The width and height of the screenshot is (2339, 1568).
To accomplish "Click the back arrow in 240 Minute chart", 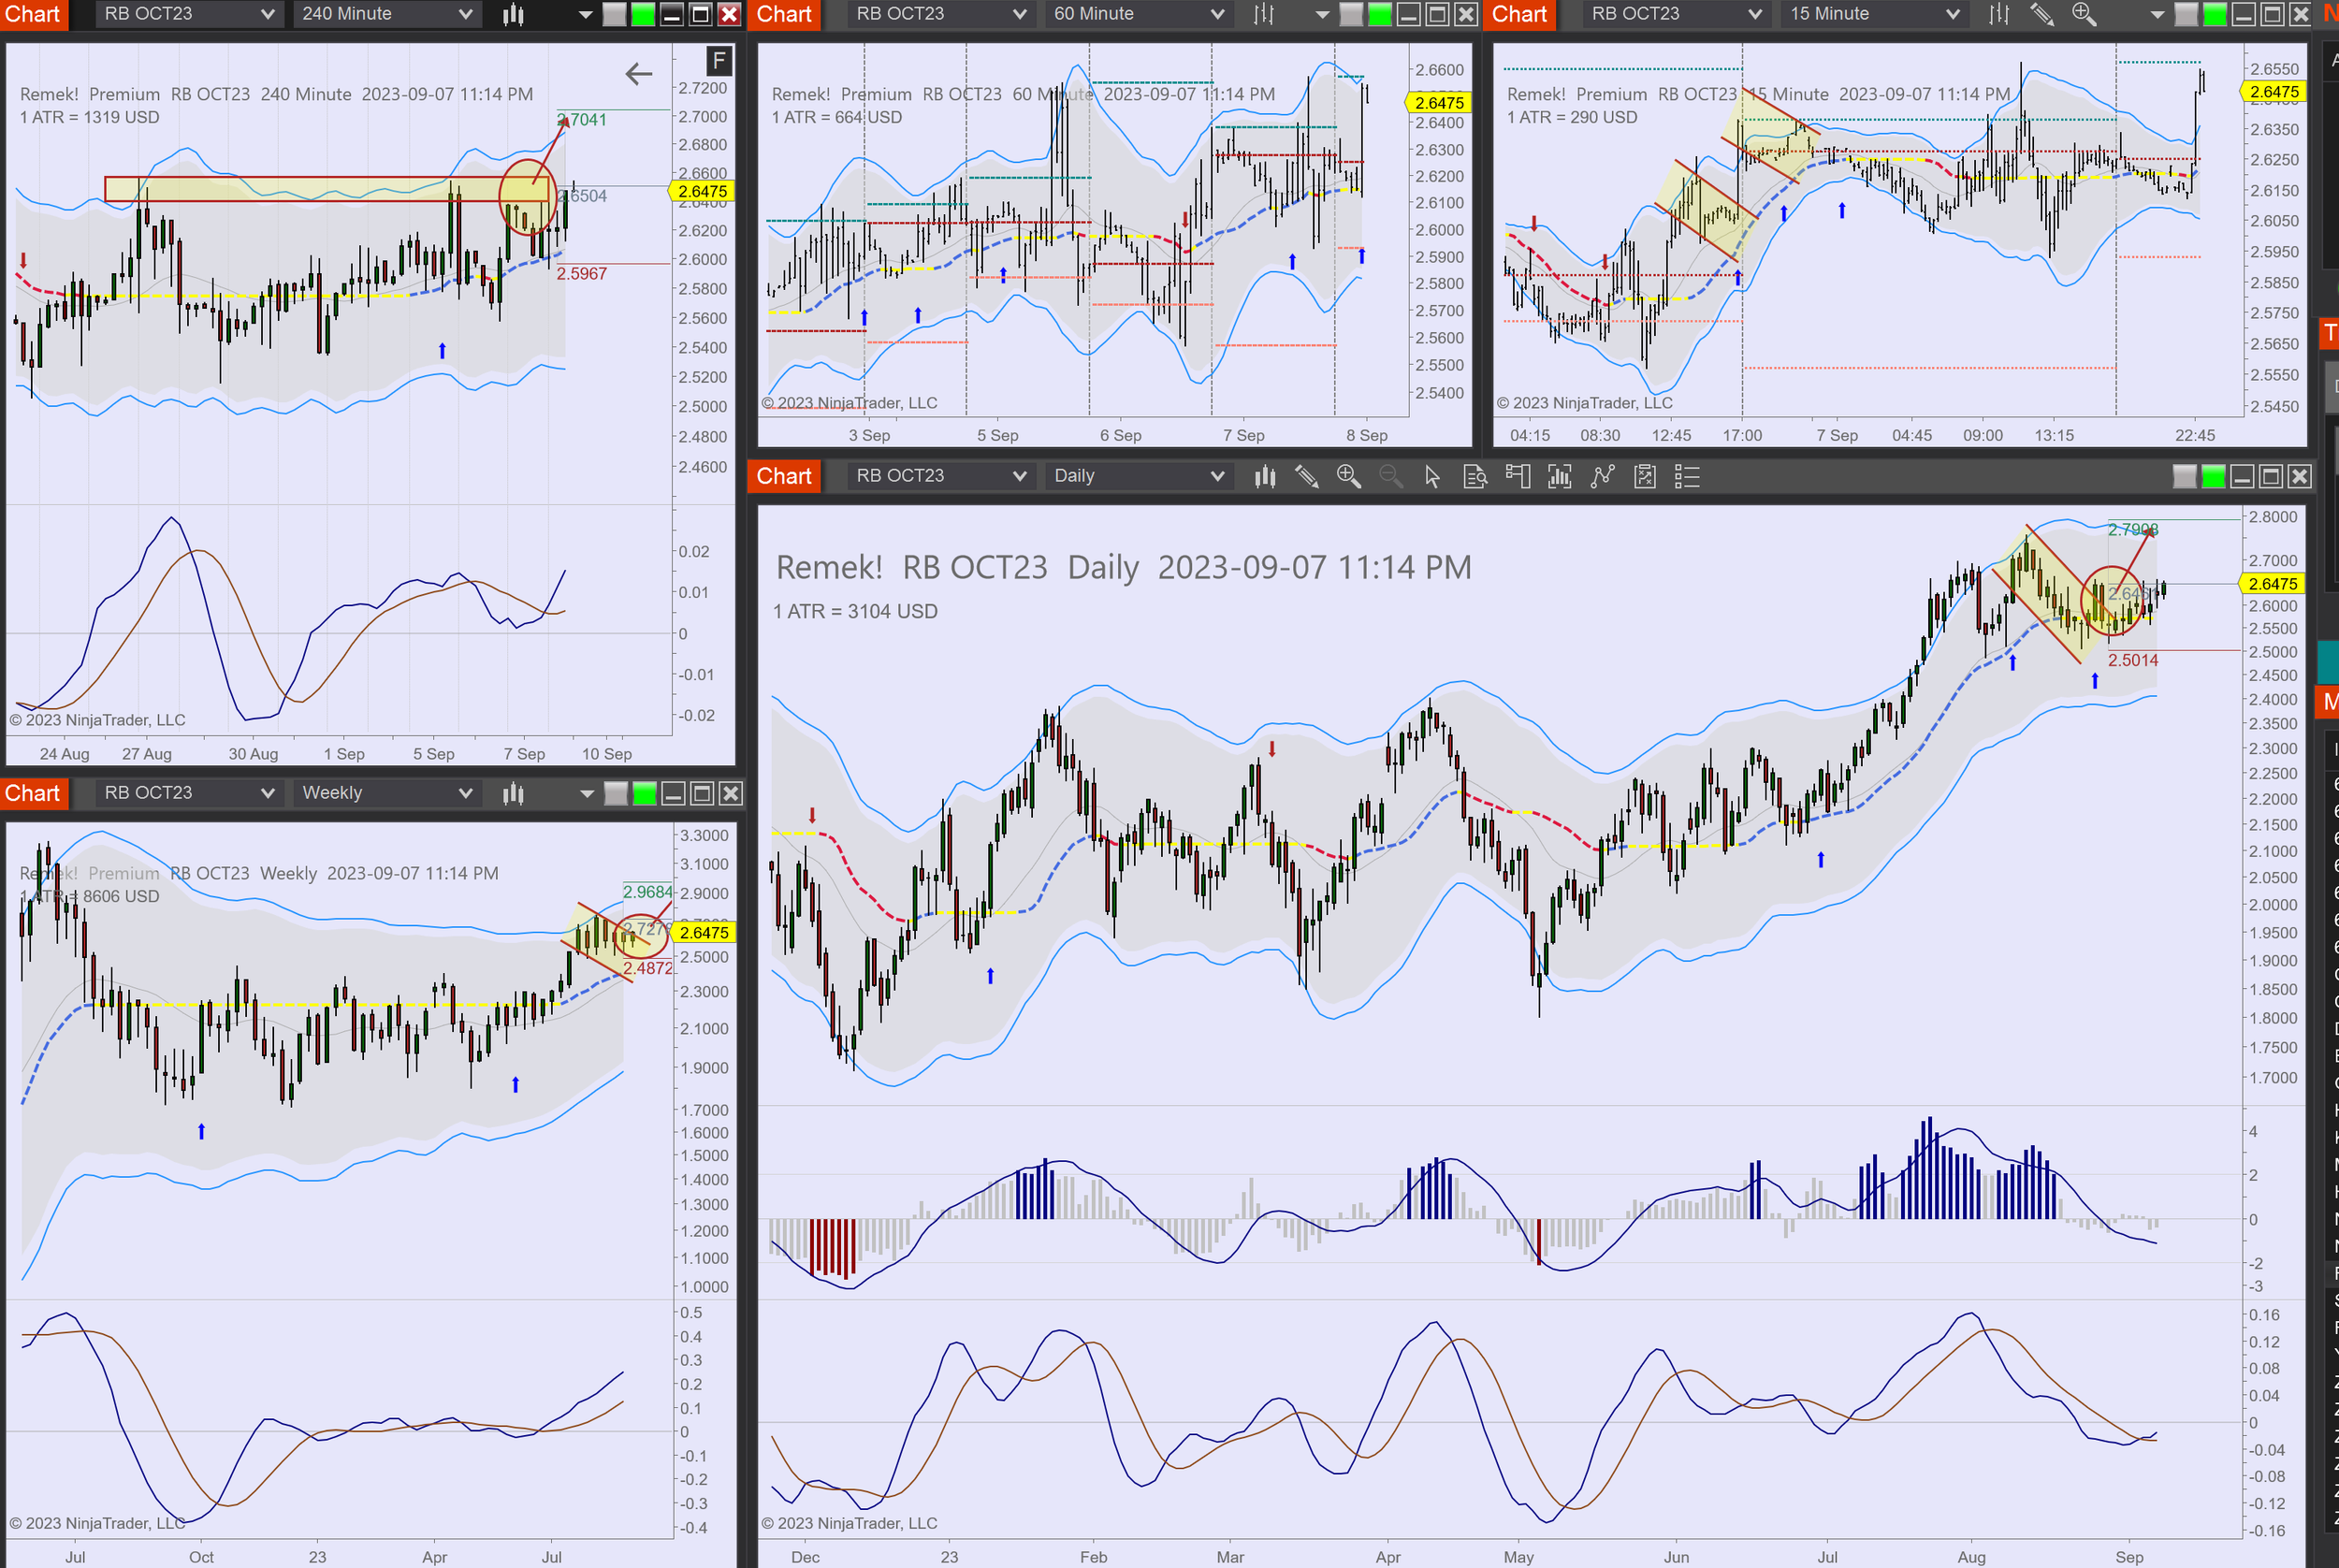I will tap(638, 73).
